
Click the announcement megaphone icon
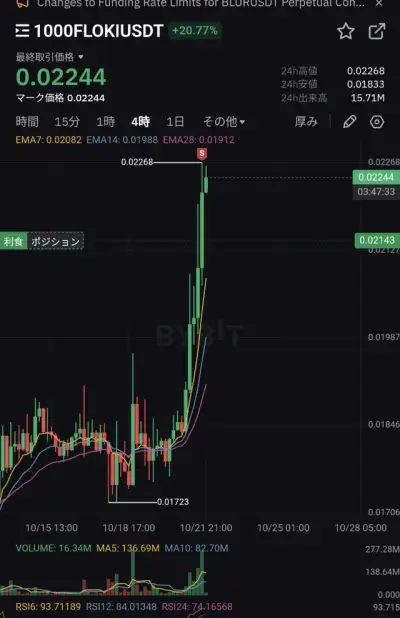[x=22, y=4]
